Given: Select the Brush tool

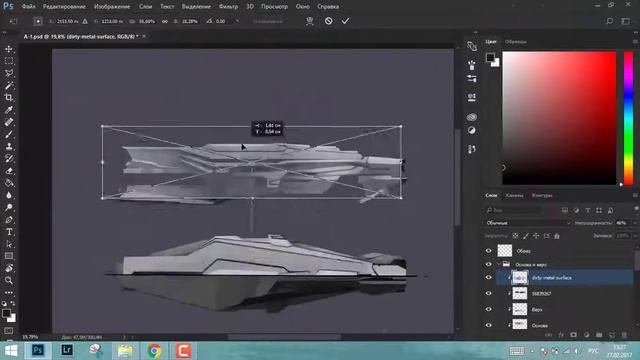Looking at the screenshot, I should click(9, 134).
